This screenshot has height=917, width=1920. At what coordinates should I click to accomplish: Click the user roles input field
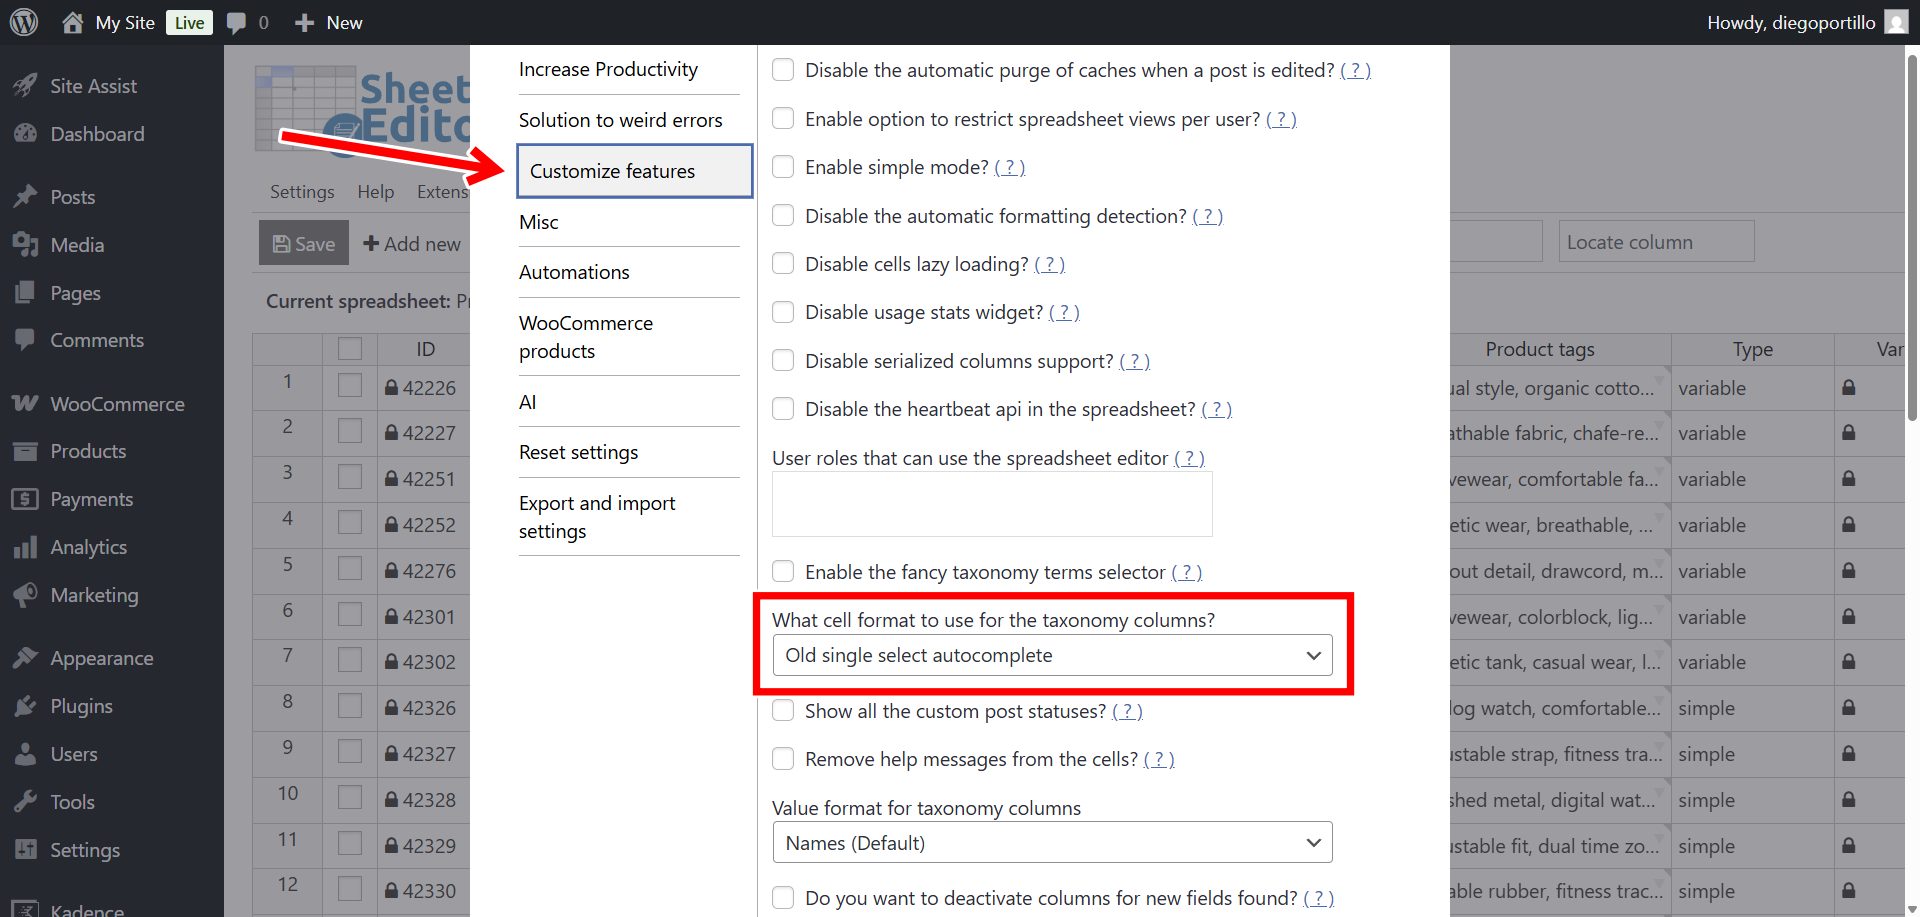tap(991, 504)
